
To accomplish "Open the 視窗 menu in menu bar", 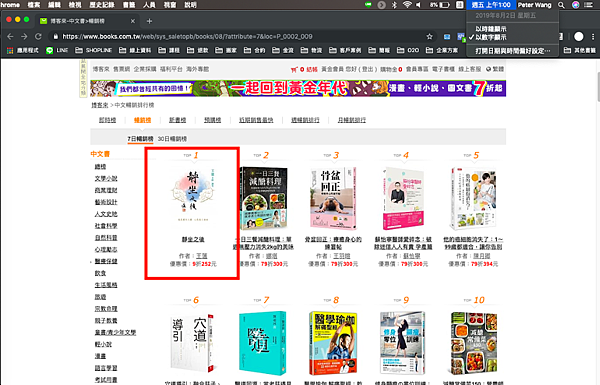I will [x=170, y=5].
